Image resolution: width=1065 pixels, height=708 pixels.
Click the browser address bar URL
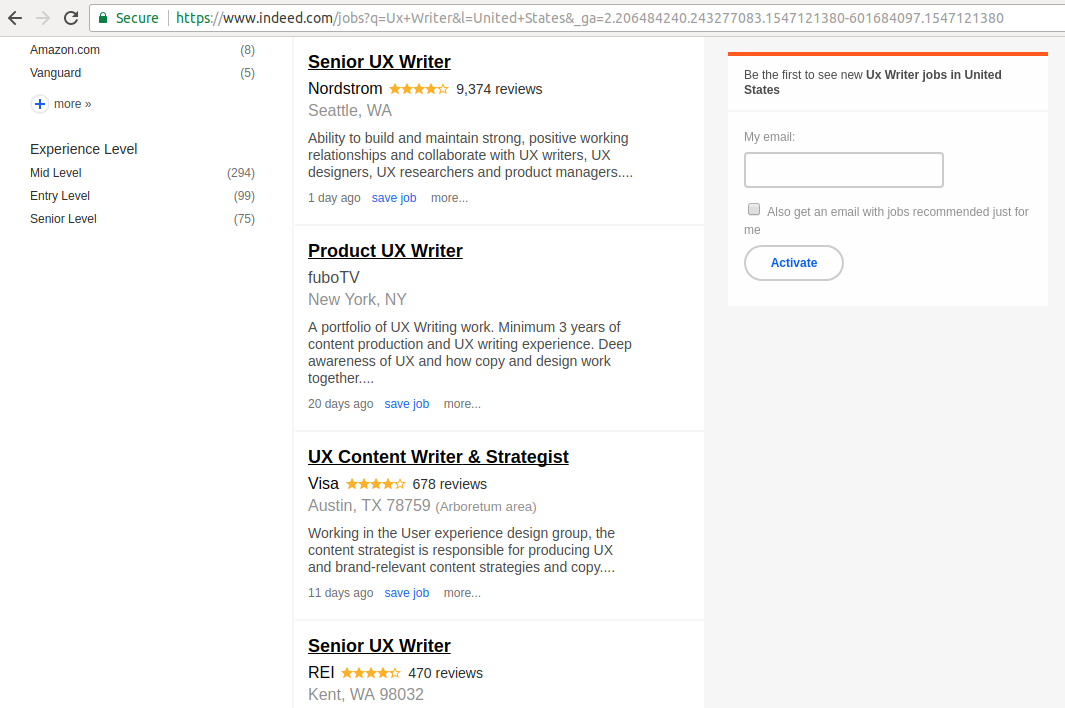(x=590, y=18)
